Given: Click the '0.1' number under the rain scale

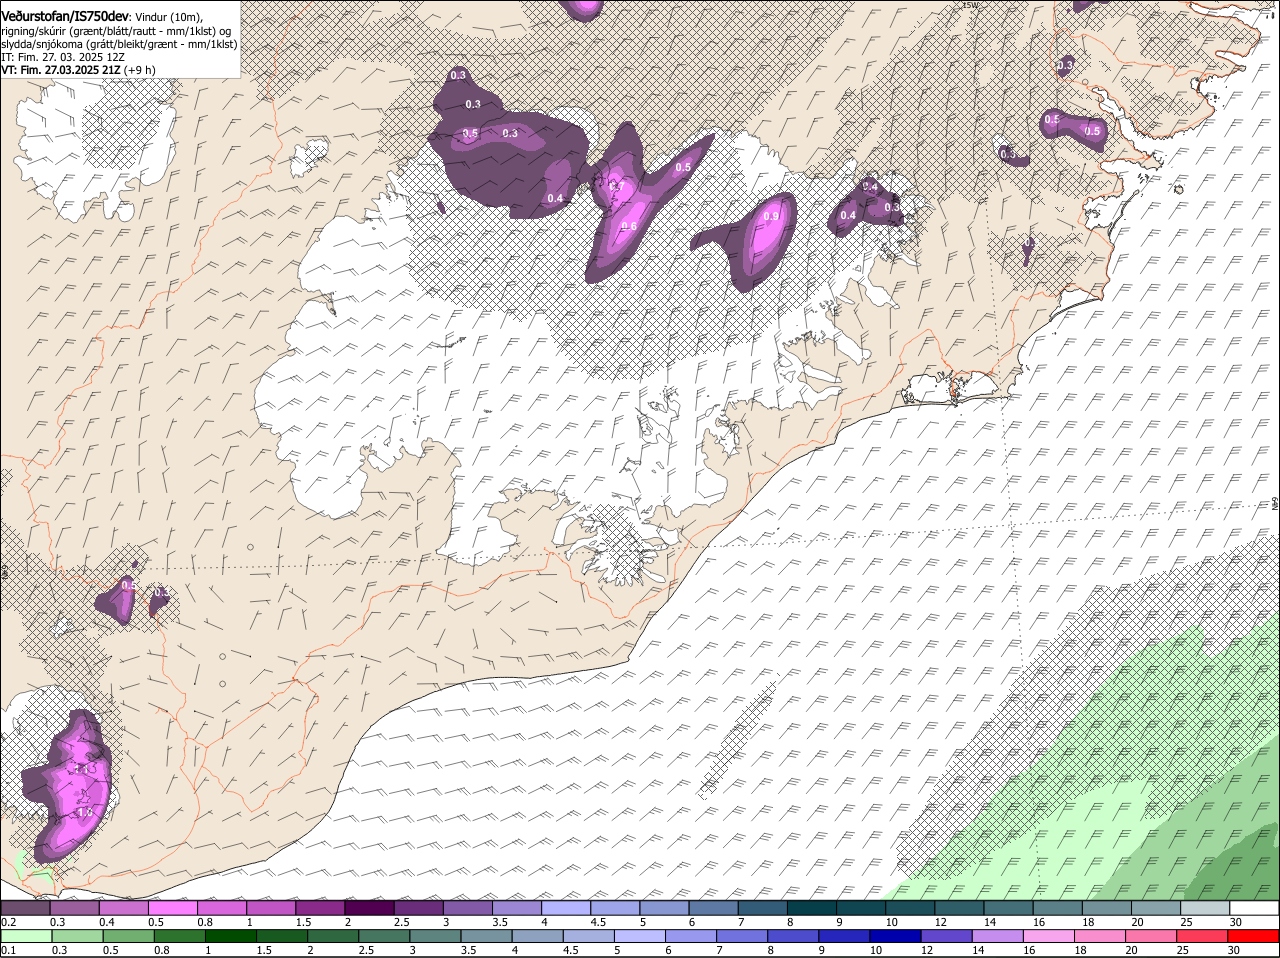Looking at the screenshot, I should click(8, 950).
